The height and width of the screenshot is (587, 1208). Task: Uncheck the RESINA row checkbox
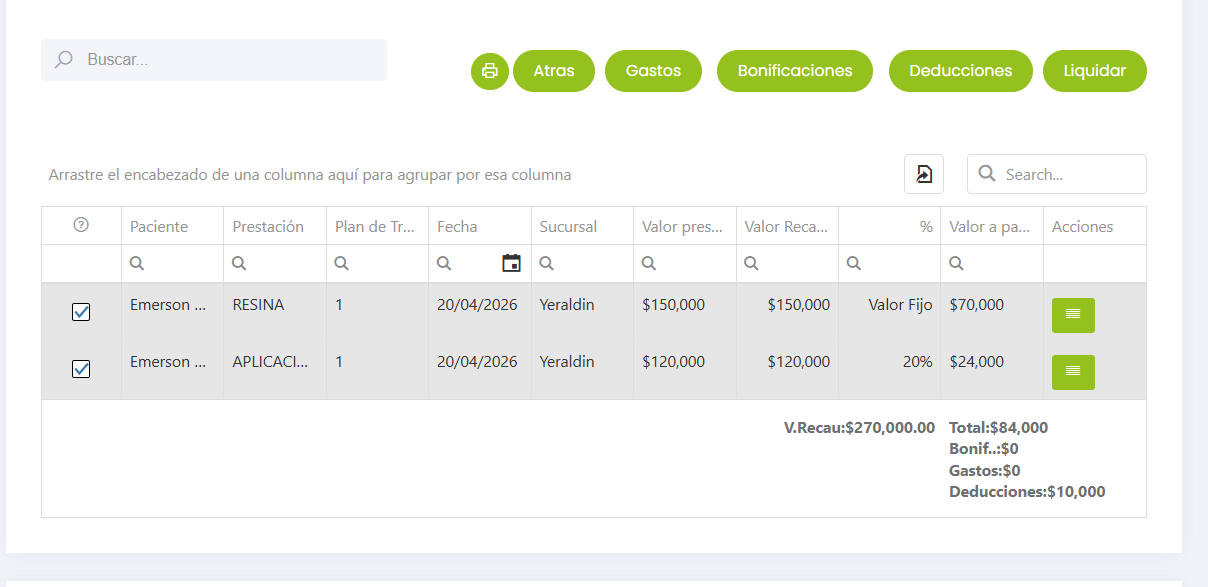tap(82, 312)
